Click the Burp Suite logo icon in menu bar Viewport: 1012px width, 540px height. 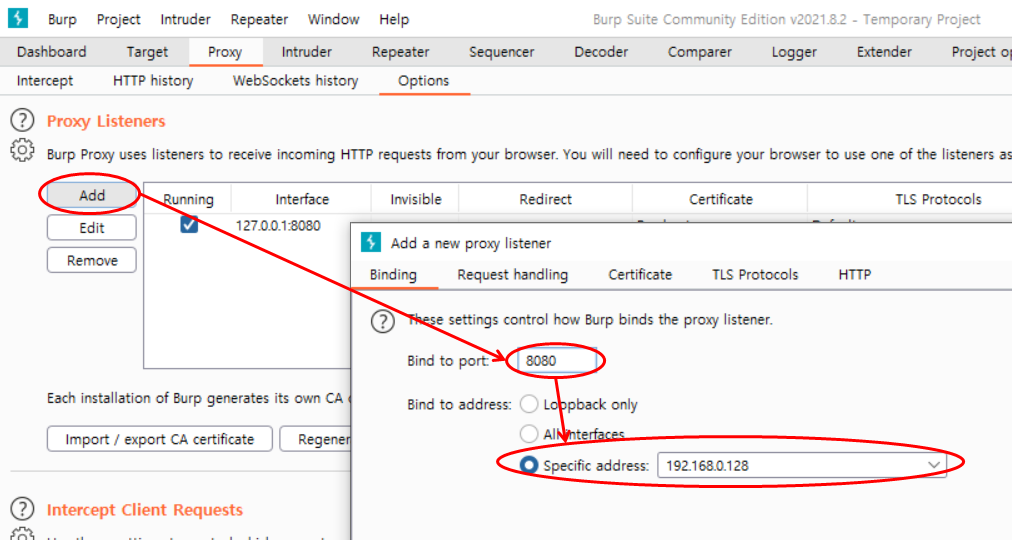coord(18,18)
